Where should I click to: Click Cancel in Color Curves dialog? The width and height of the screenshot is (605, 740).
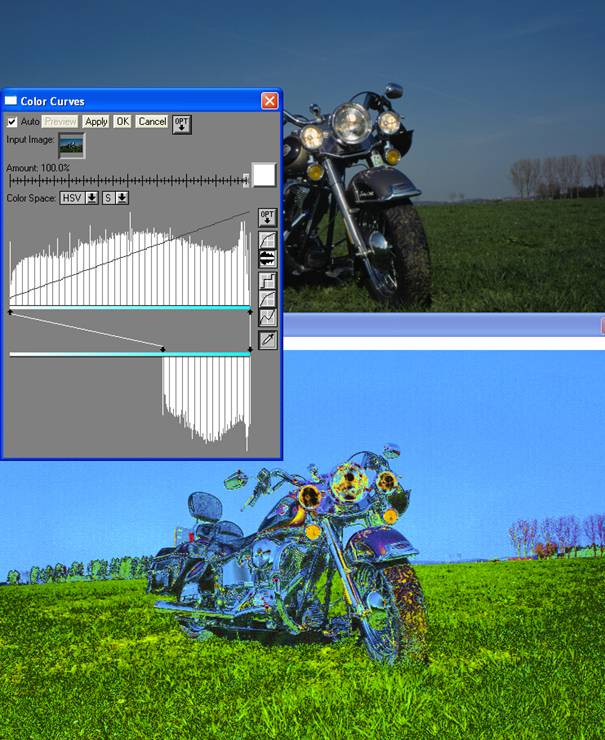tap(152, 122)
